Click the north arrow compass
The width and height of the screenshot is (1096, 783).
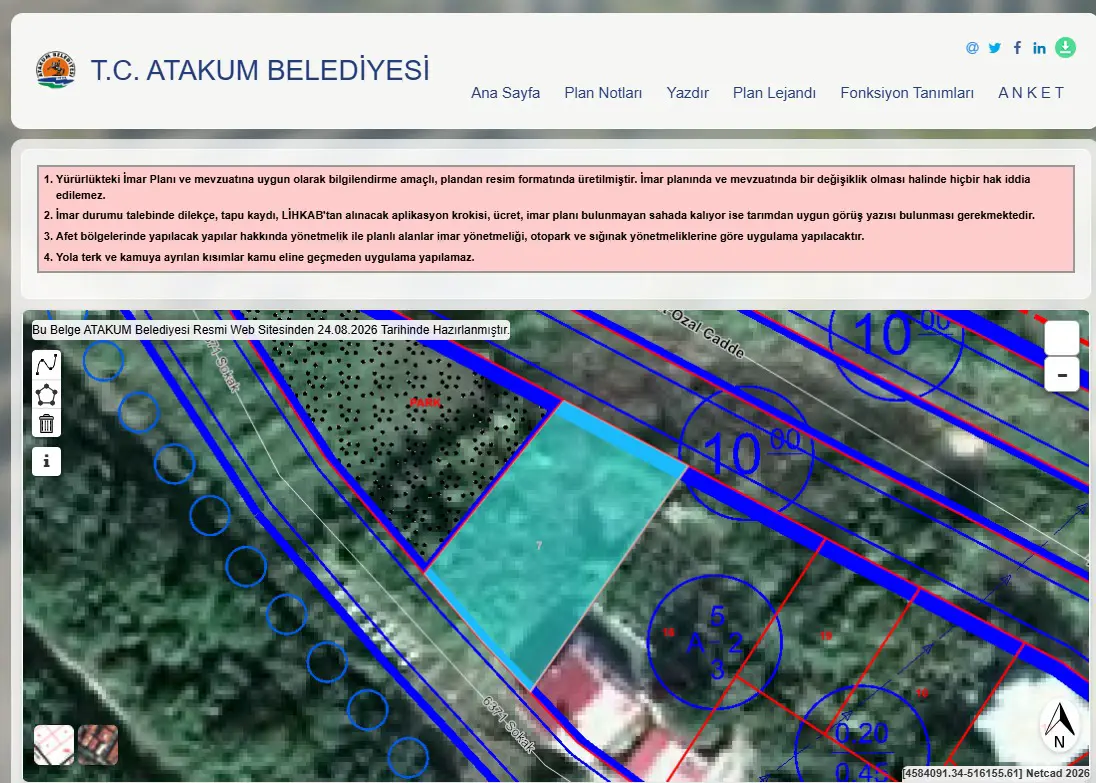(1060, 725)
